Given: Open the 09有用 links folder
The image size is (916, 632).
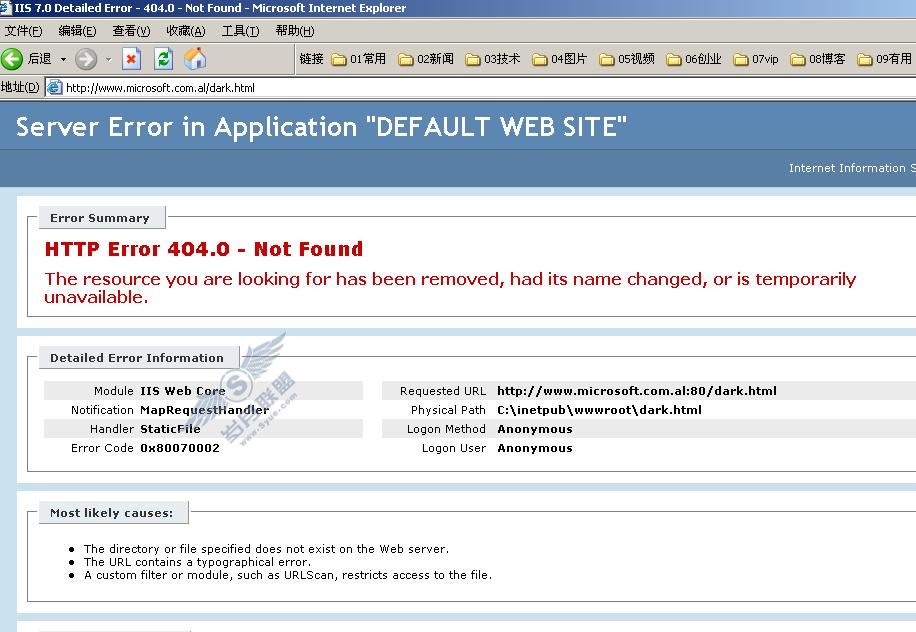Looking at the screenshot, I should 884,59.
